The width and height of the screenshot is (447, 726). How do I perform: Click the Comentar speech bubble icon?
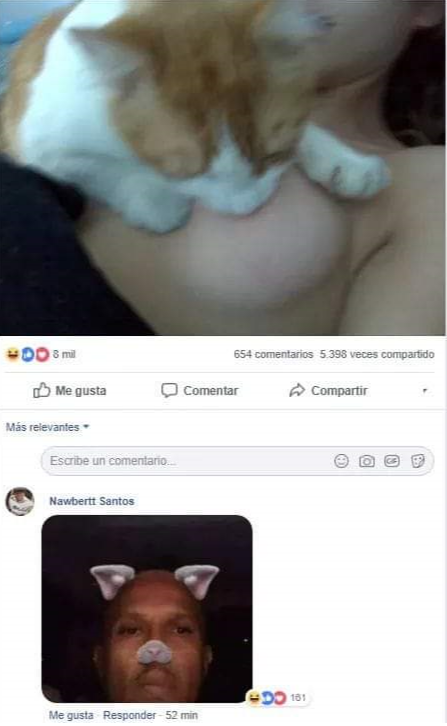tap(169, 390)
